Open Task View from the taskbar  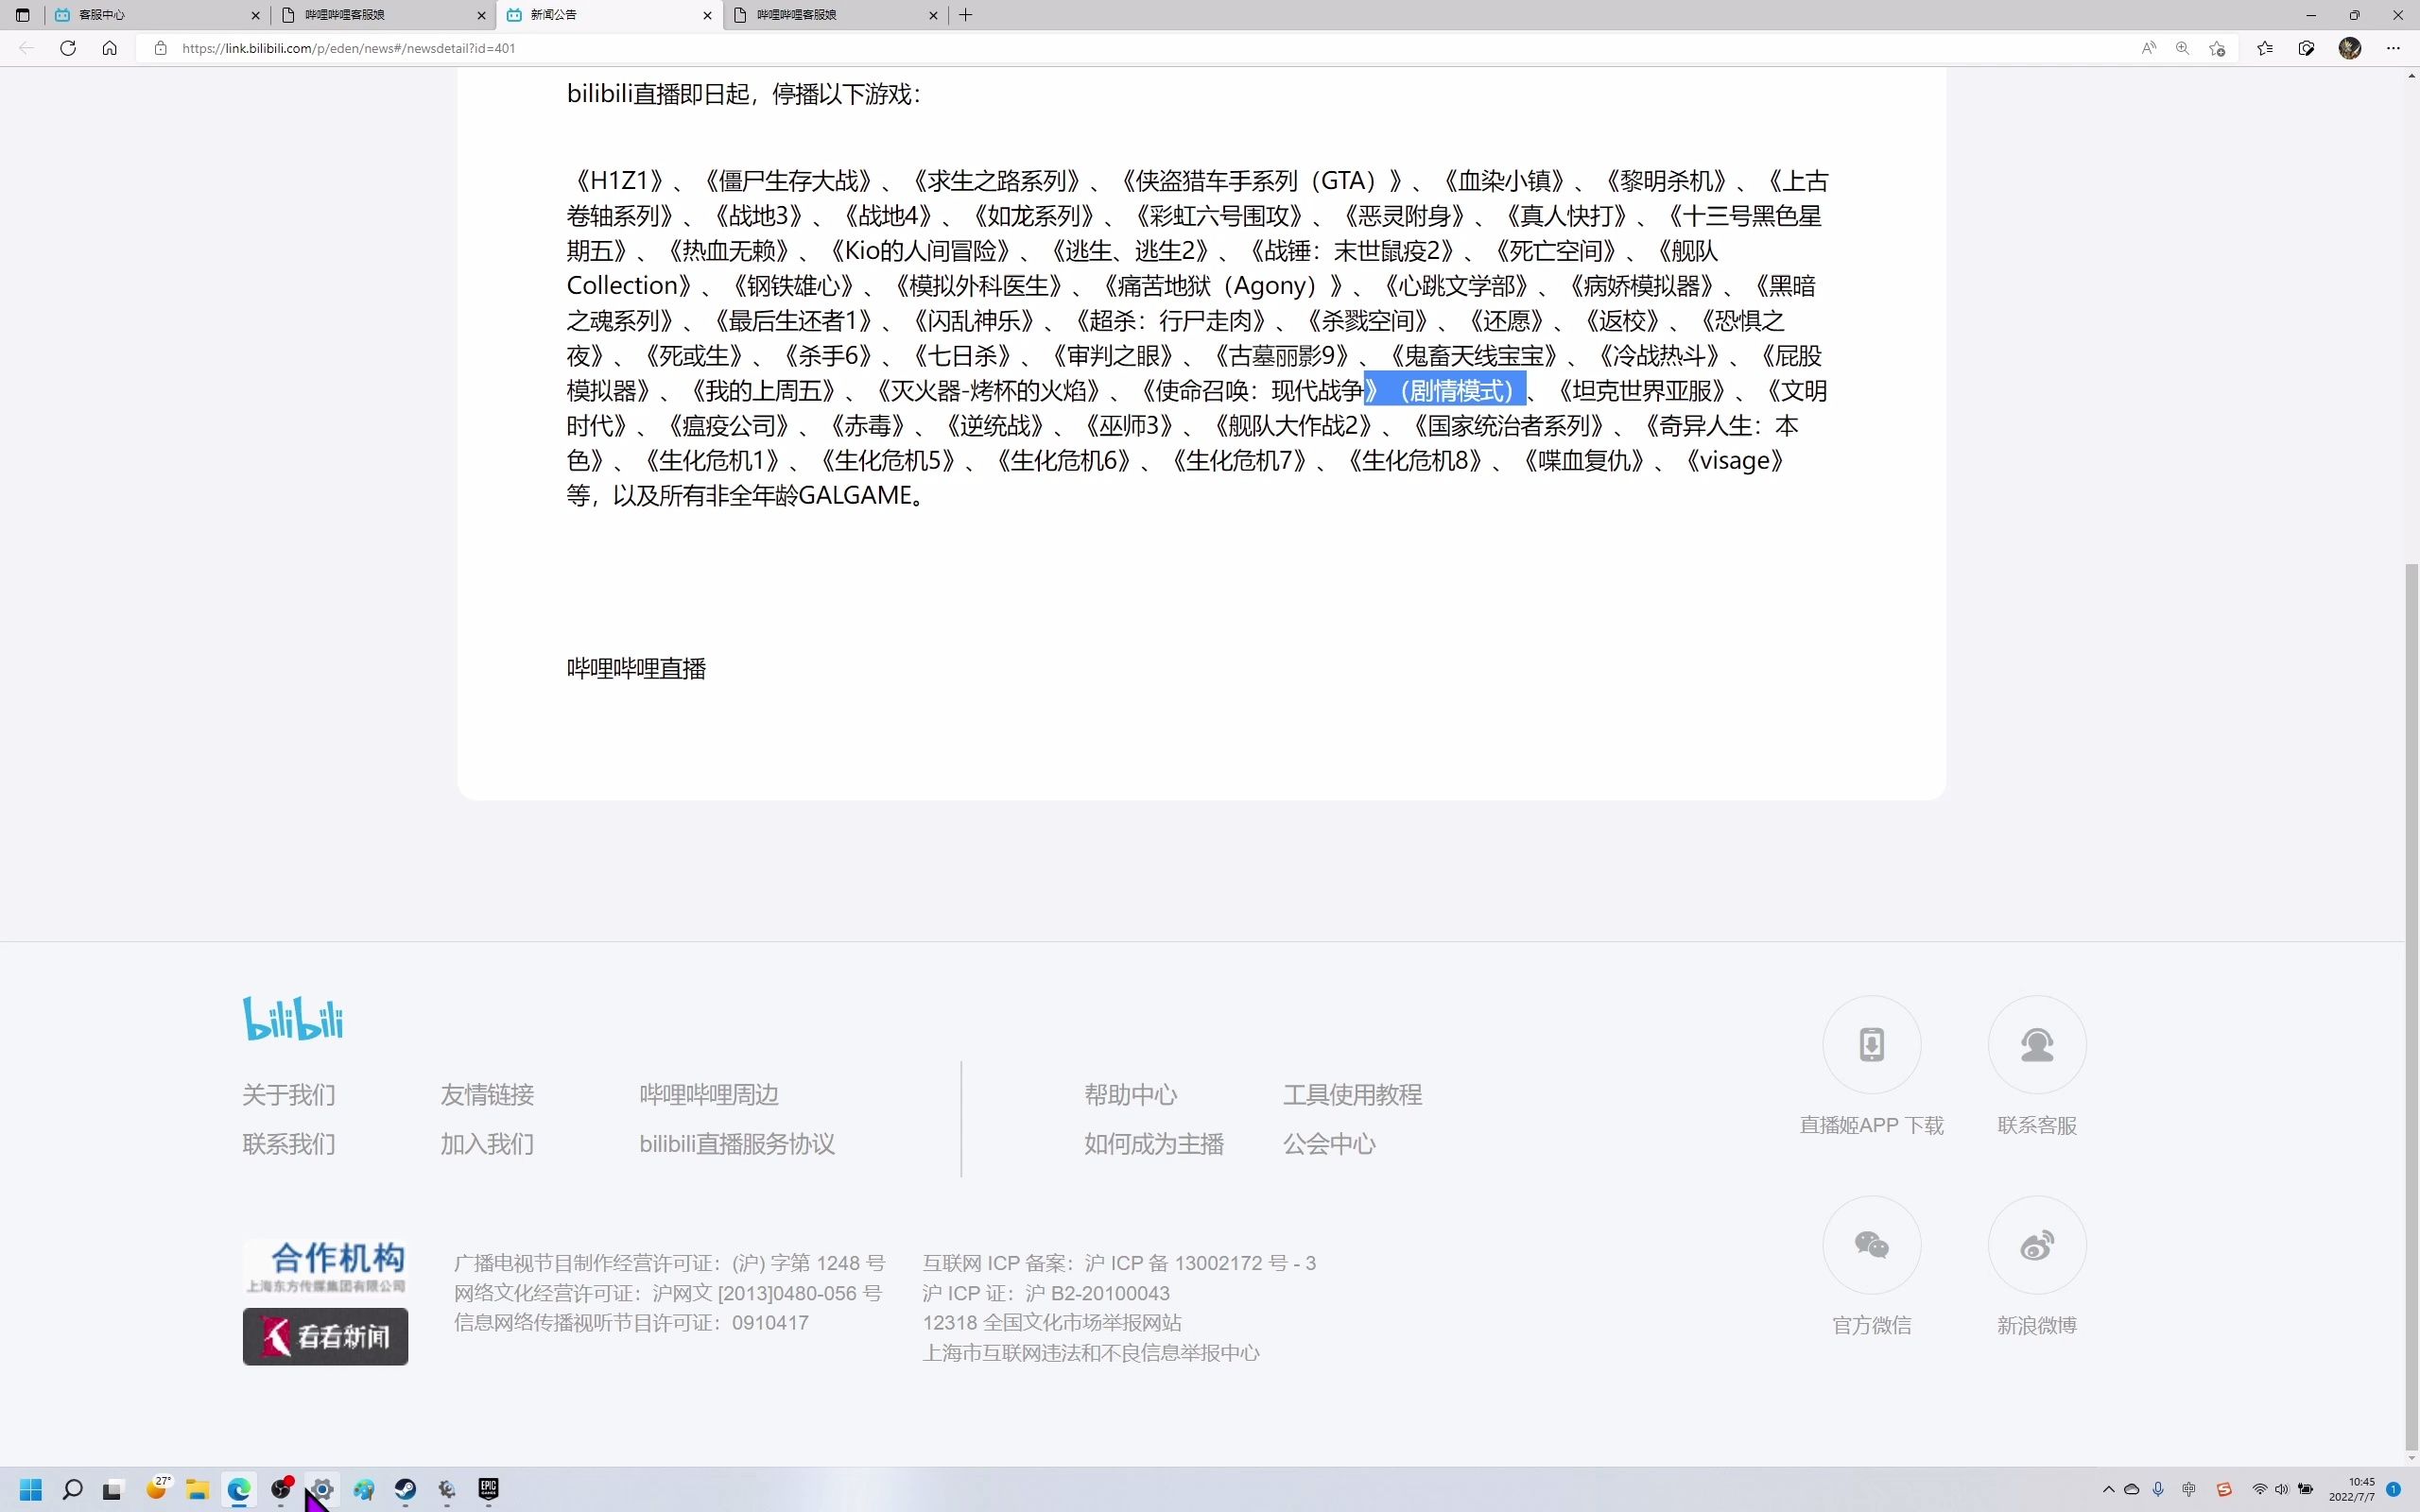pos(113,1490)
